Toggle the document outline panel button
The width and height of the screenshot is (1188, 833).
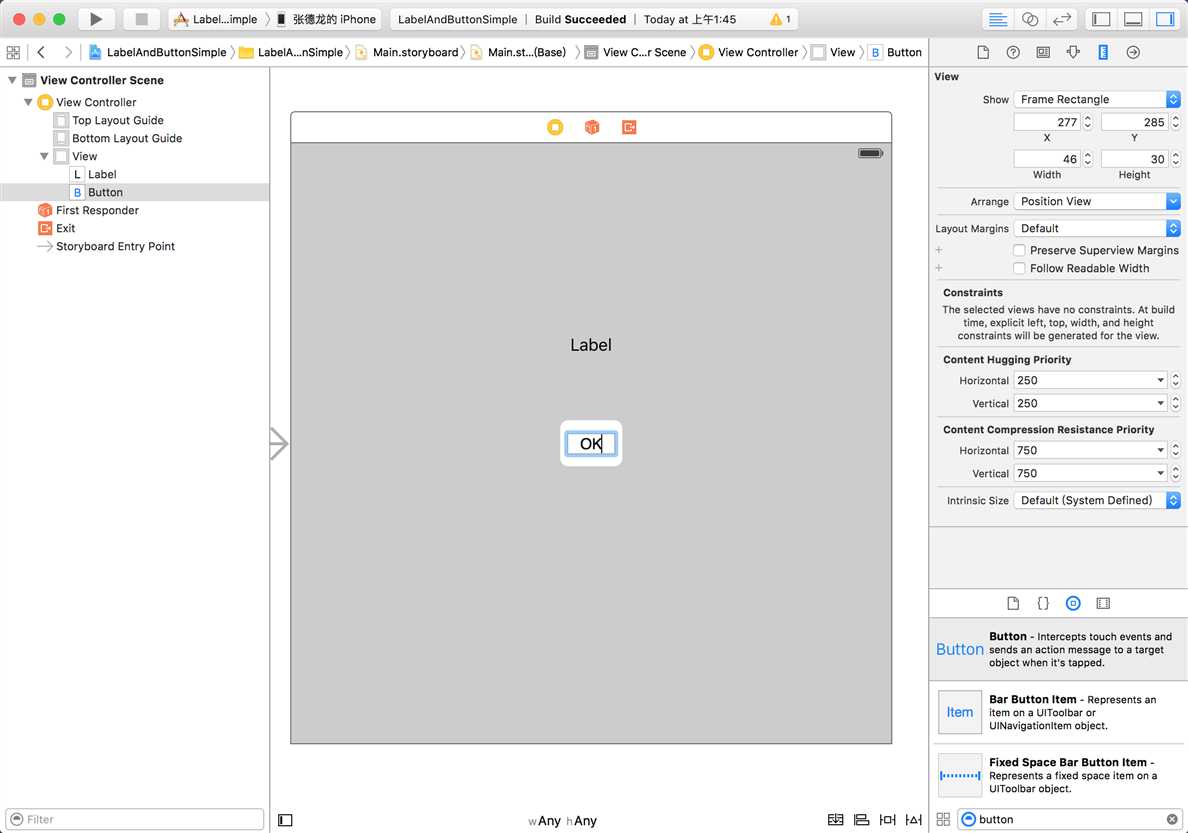285,820
